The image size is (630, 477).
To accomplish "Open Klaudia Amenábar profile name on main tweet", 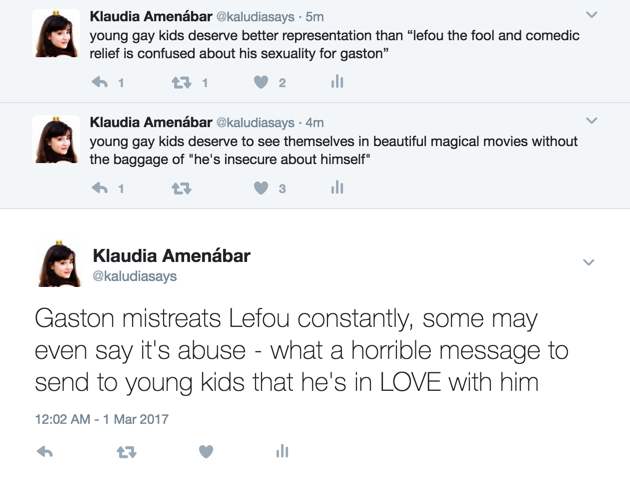I will (x=171, y=256).
